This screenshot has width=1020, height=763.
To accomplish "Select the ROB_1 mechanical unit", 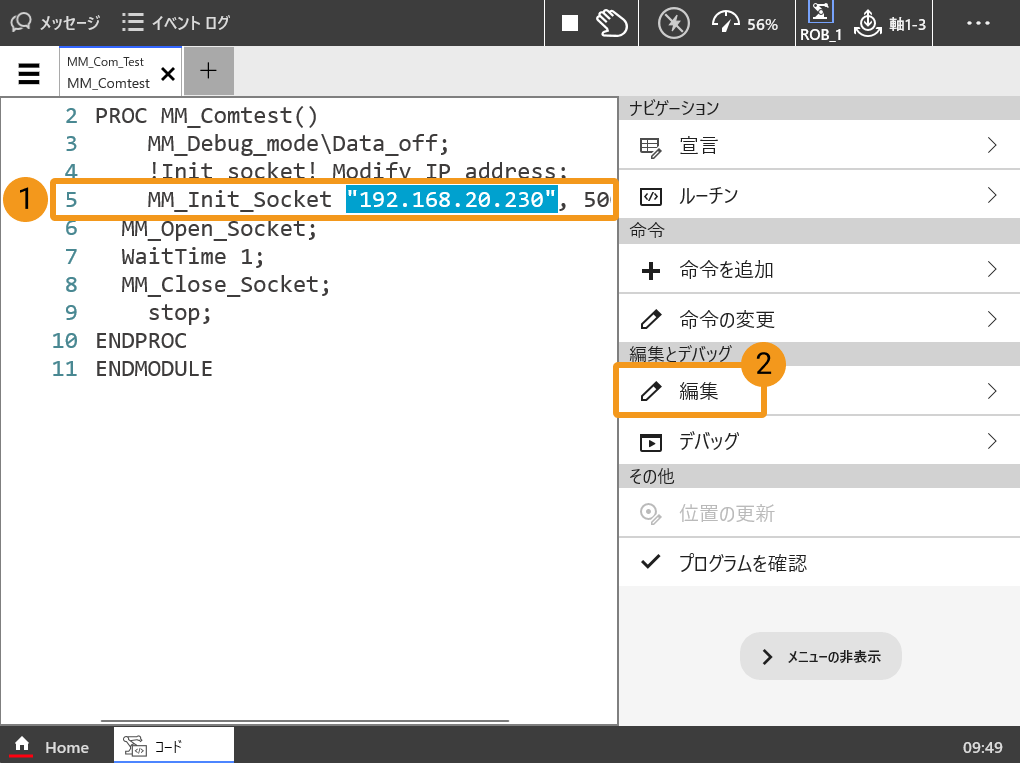I will click(820, 22).
